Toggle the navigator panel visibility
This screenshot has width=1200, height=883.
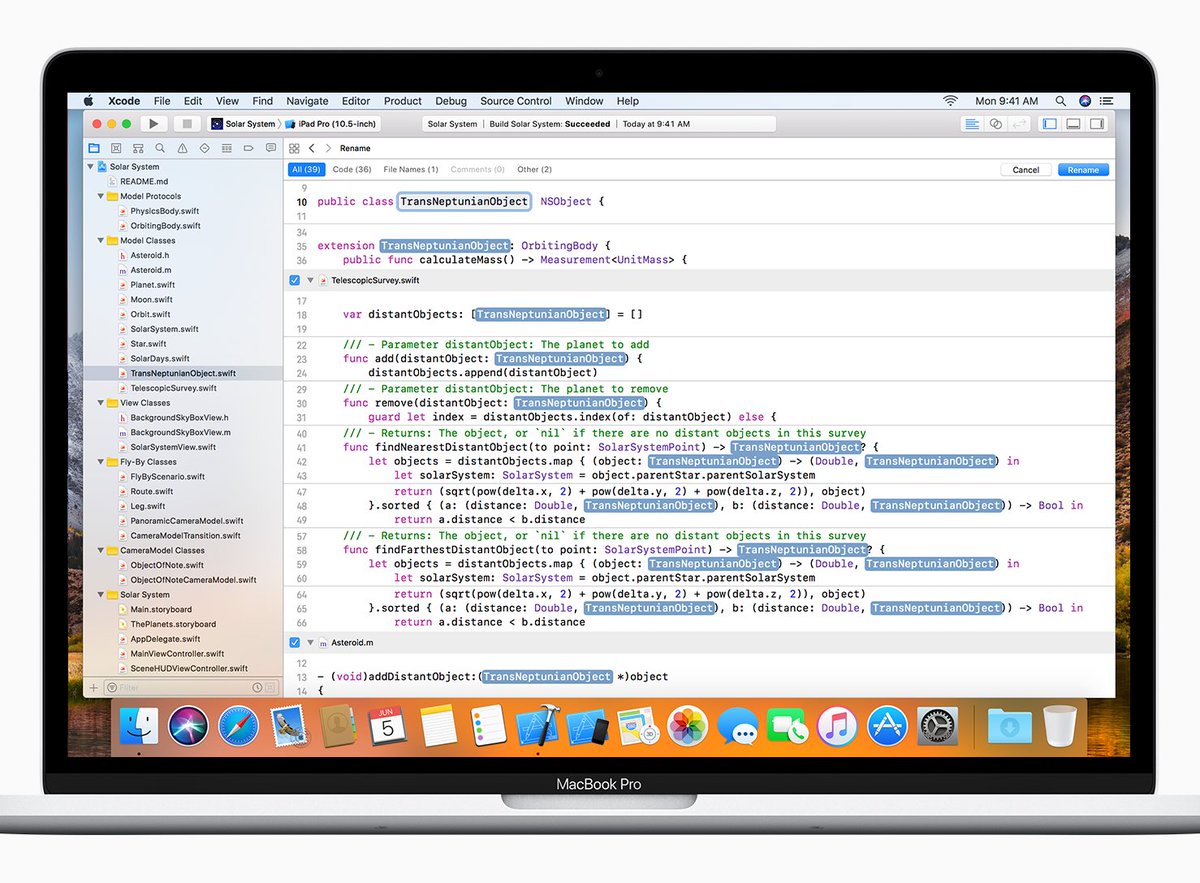click(x=1049, y=124)
